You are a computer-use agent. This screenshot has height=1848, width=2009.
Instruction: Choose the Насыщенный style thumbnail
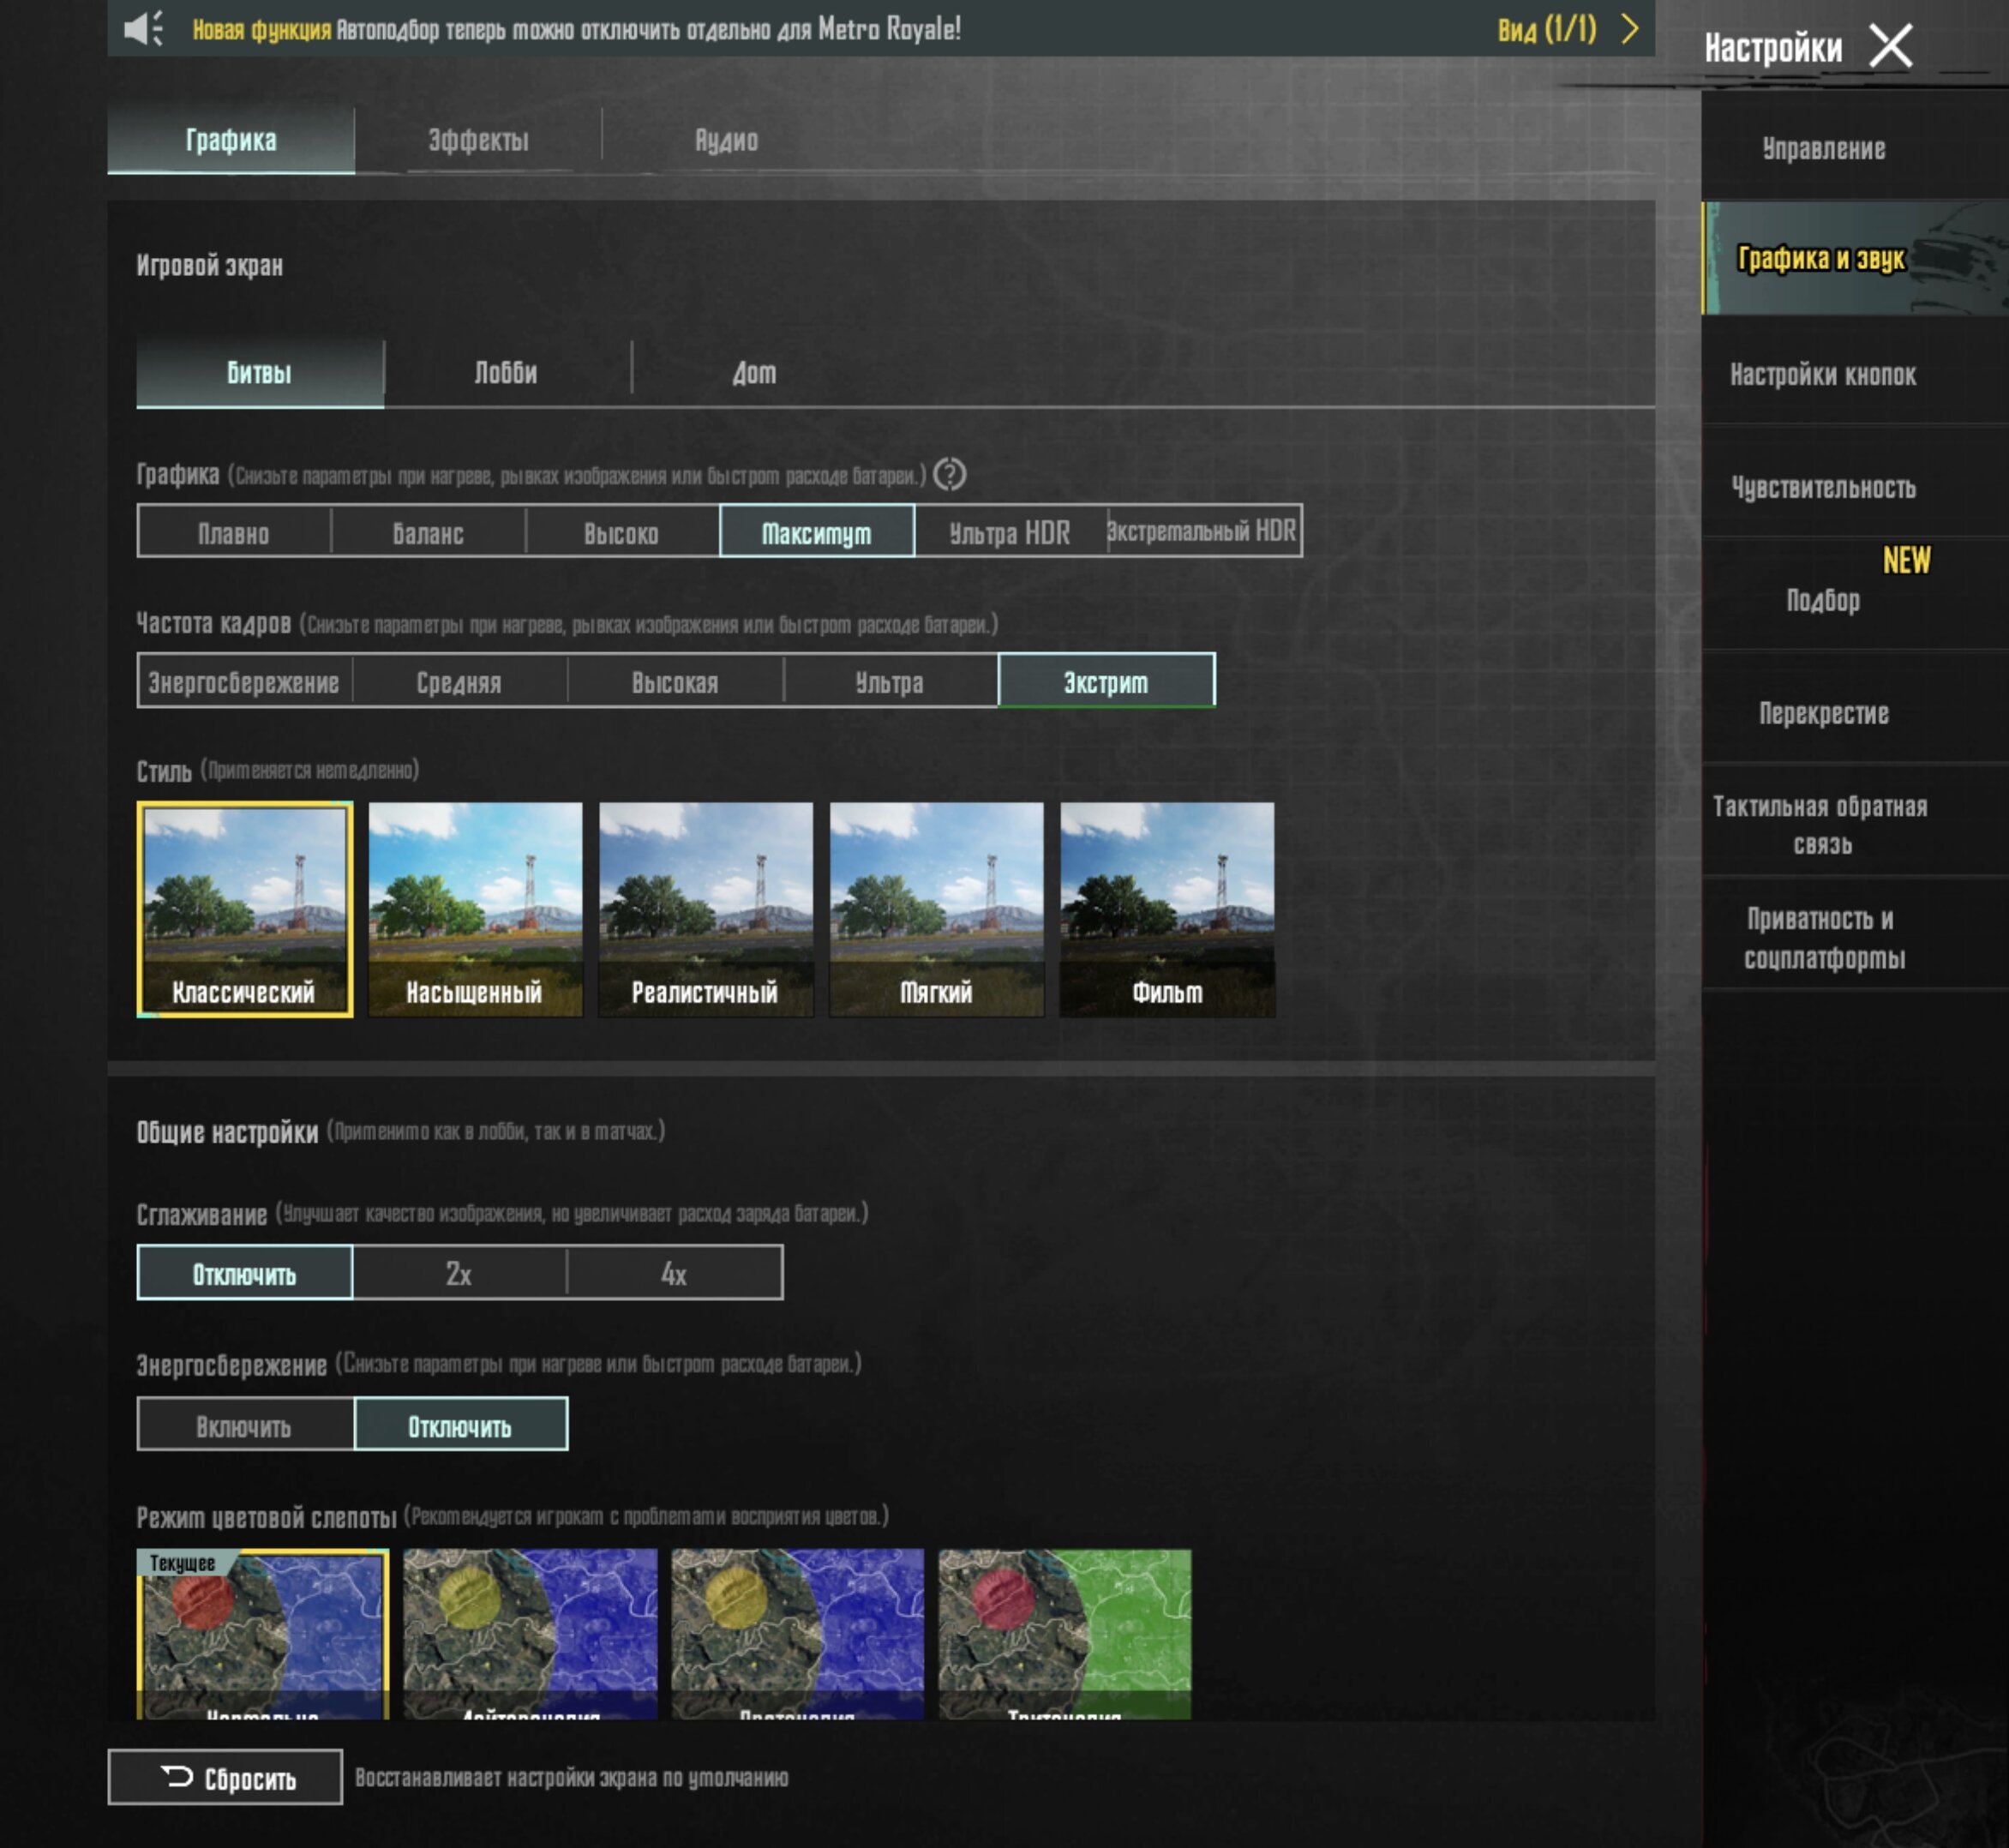pos(475,909)
